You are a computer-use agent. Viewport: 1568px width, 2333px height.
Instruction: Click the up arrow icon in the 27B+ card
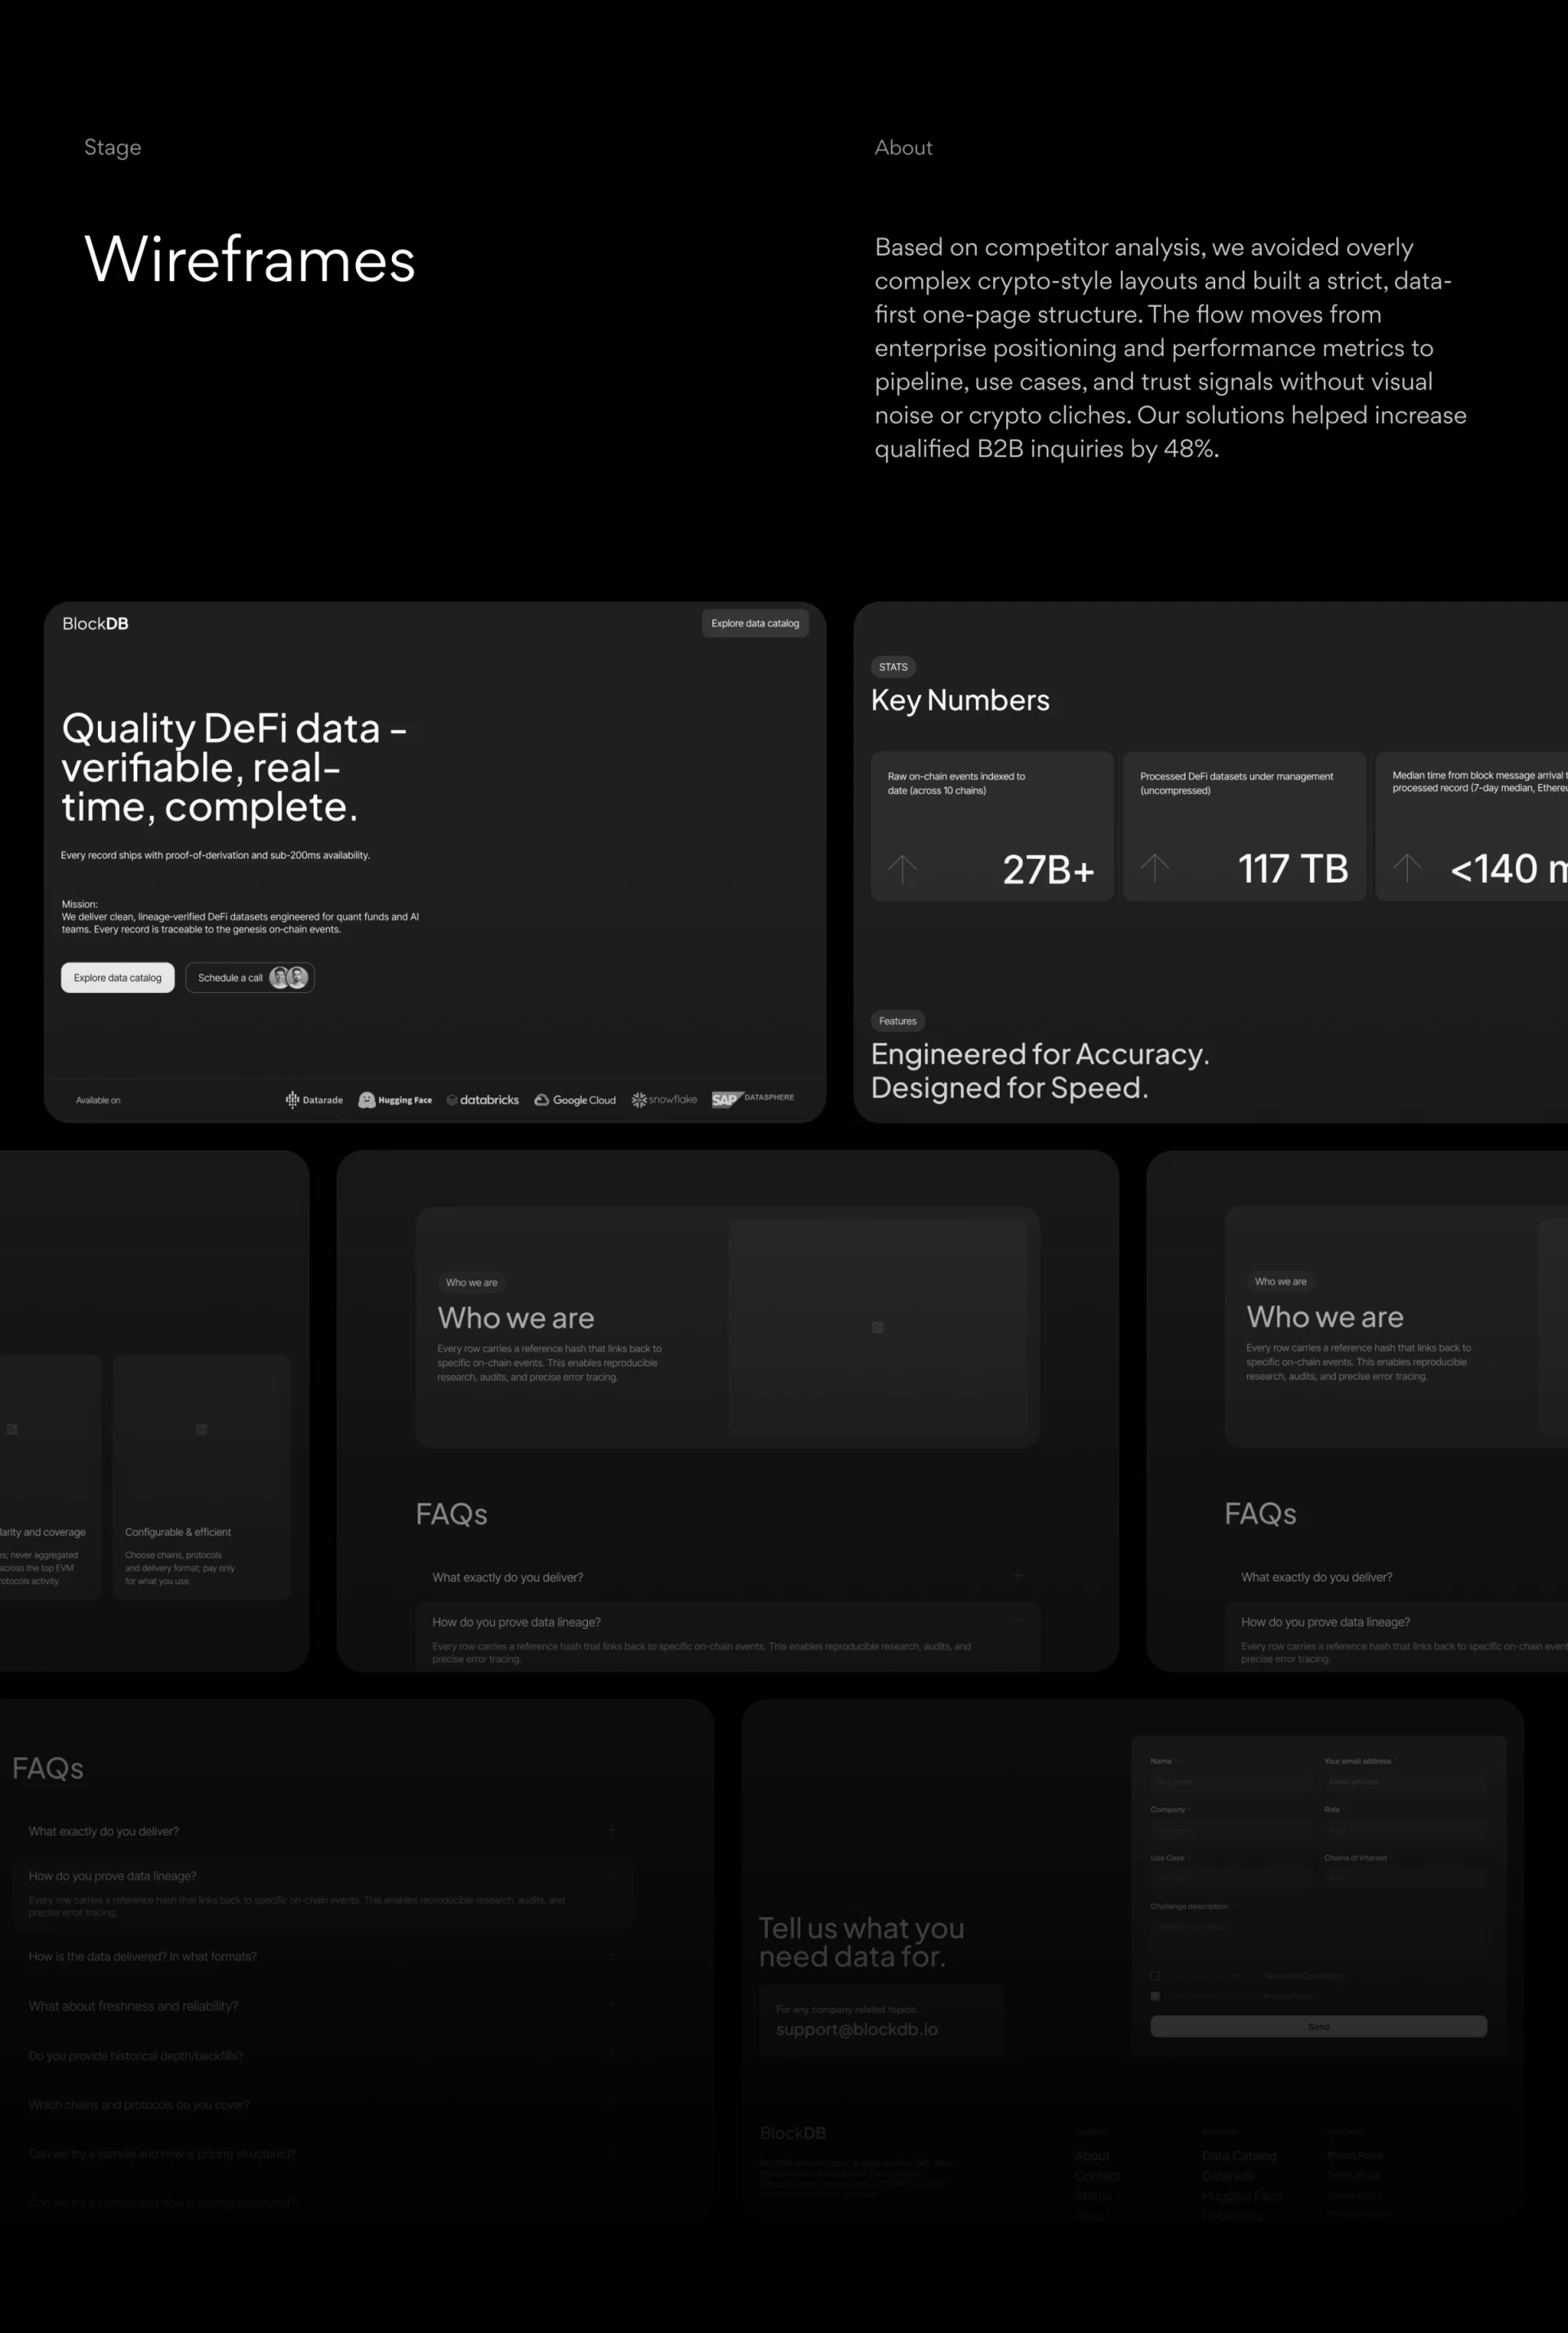pyautogui.click(x=902, y=868)
